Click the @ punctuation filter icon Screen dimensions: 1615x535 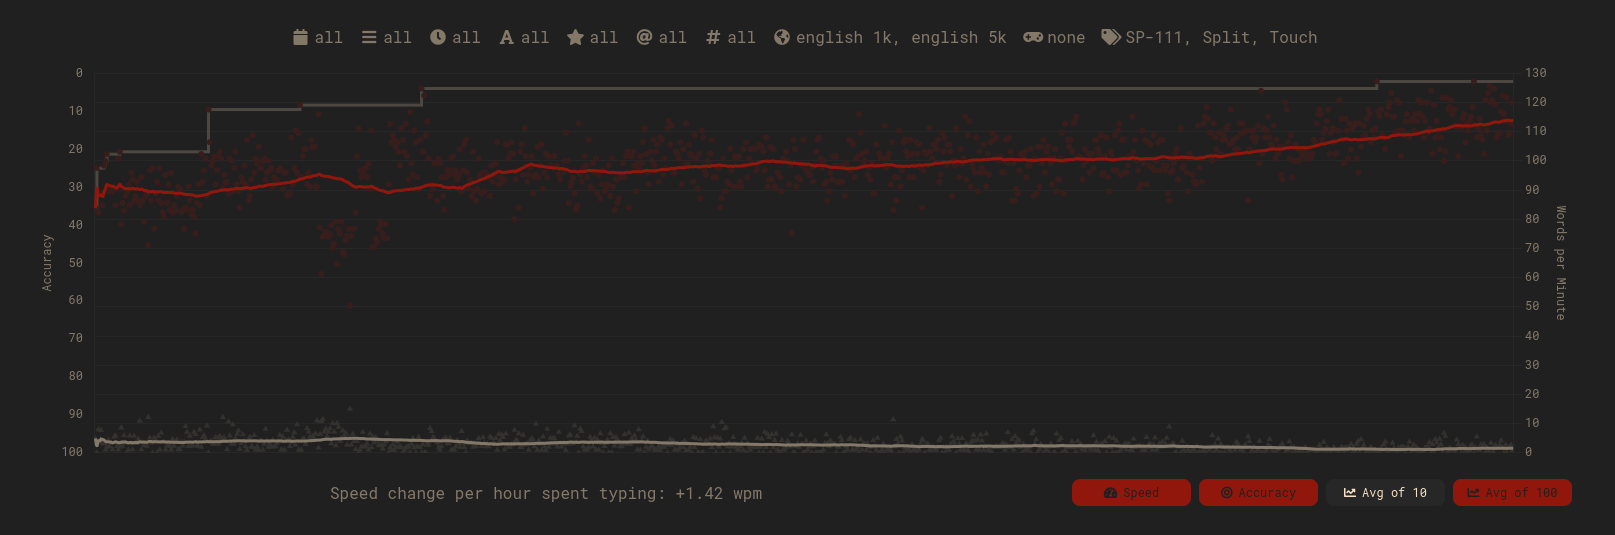pyautogui.click(x=644, y=37)
